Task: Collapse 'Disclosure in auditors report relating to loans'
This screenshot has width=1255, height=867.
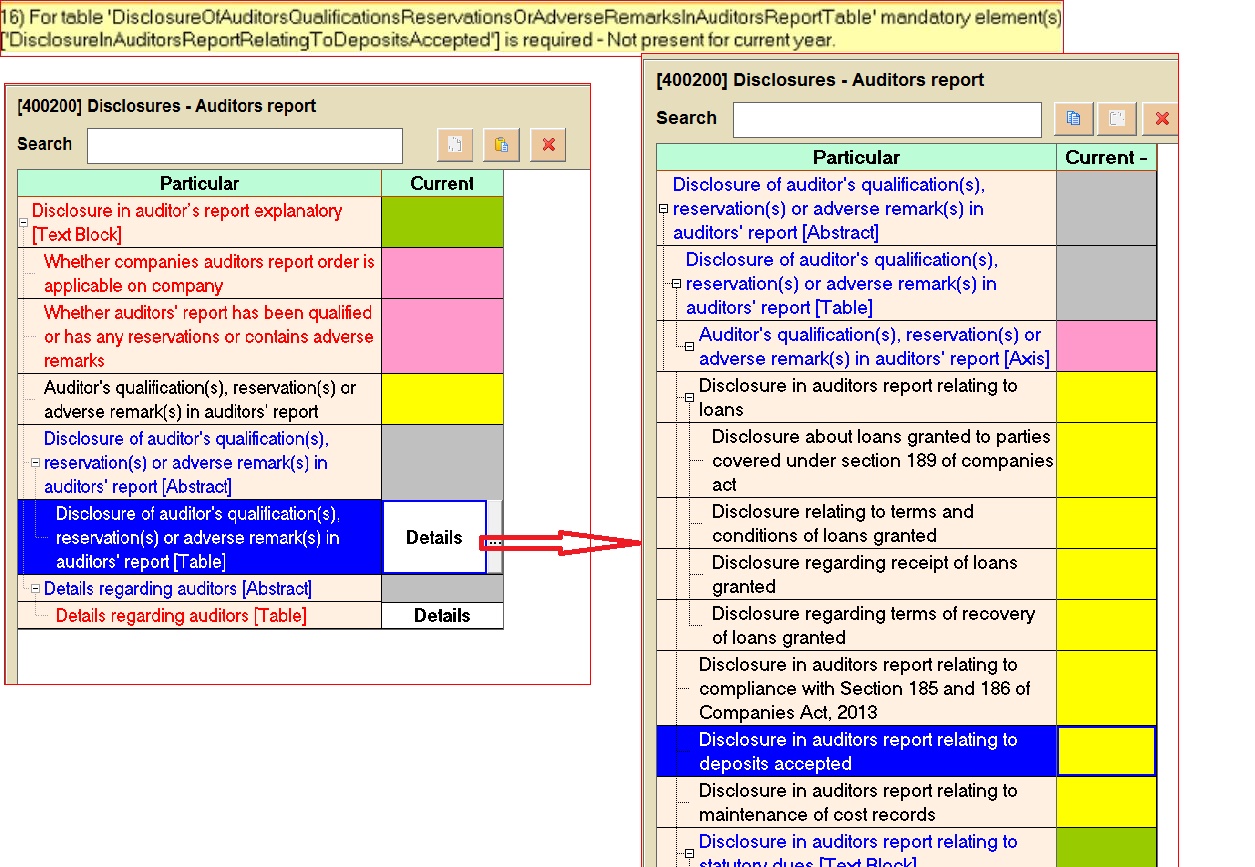Action: 689,398
